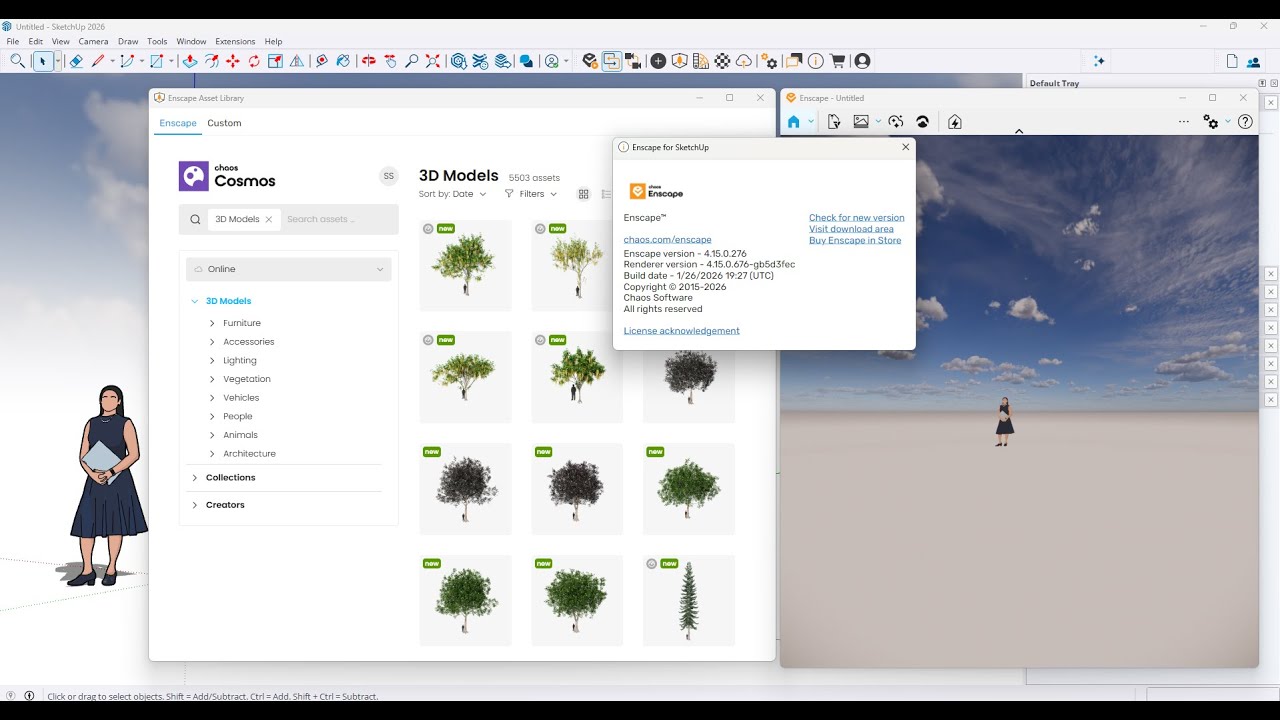Click the Check for new version link
Viewport: 1280px width, 720px height.
click(857, 218)
